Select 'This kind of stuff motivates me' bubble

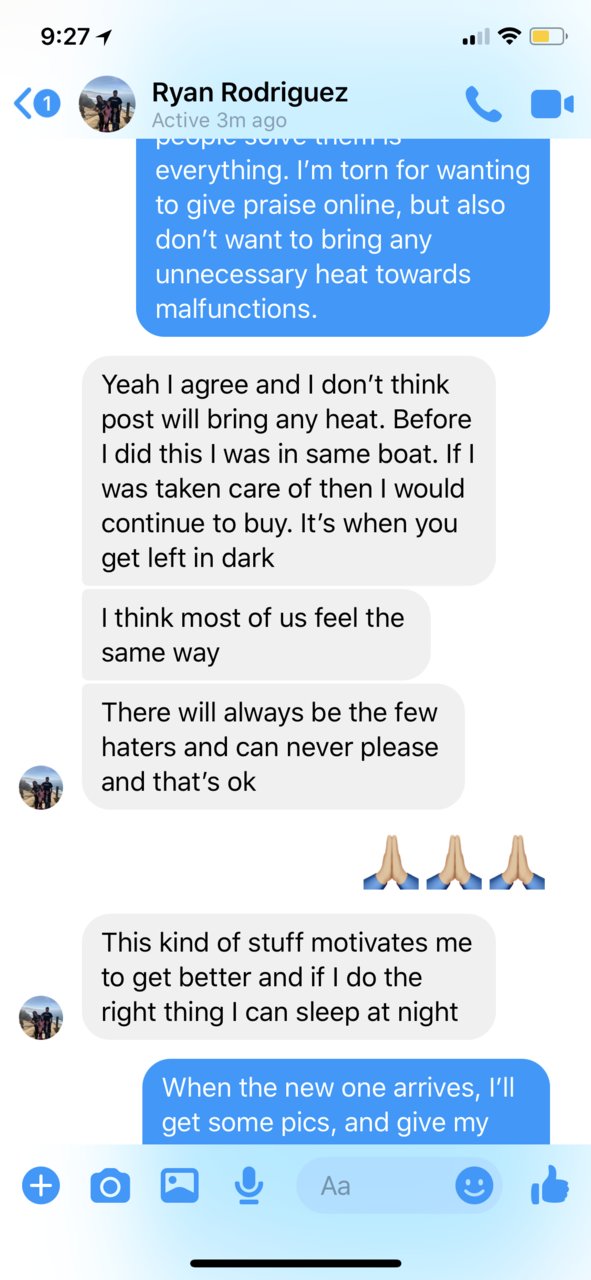click(x=288, y=977)
